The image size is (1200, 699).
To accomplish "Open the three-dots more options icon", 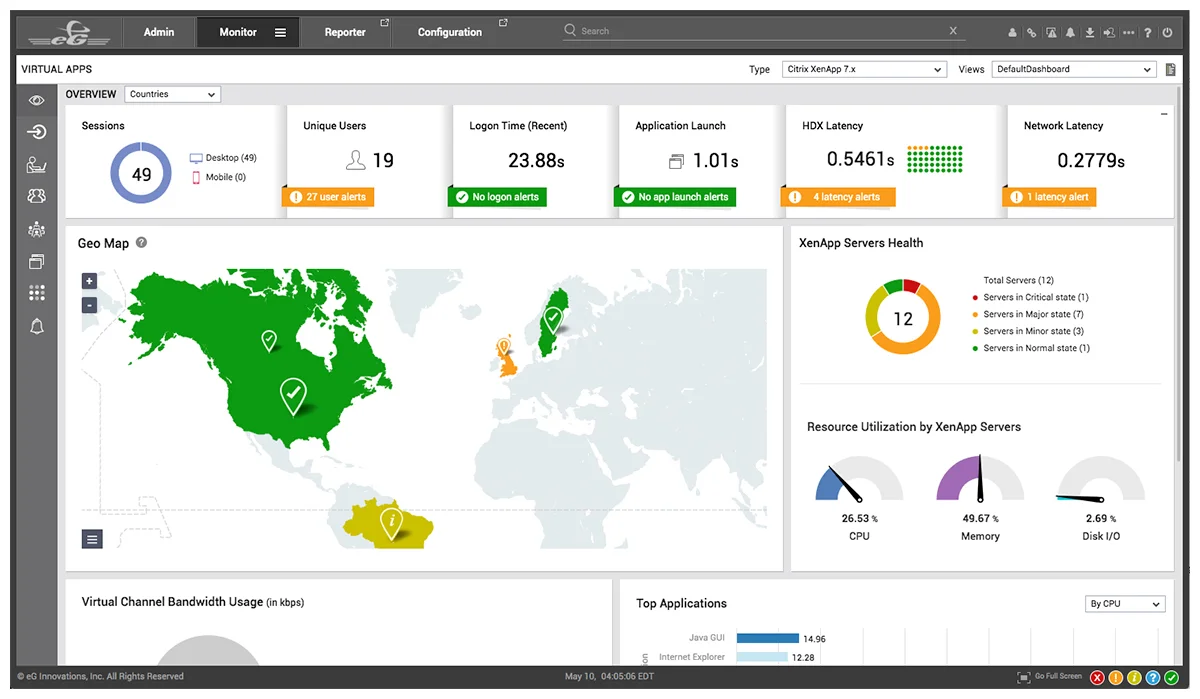I will (1129, 33).
